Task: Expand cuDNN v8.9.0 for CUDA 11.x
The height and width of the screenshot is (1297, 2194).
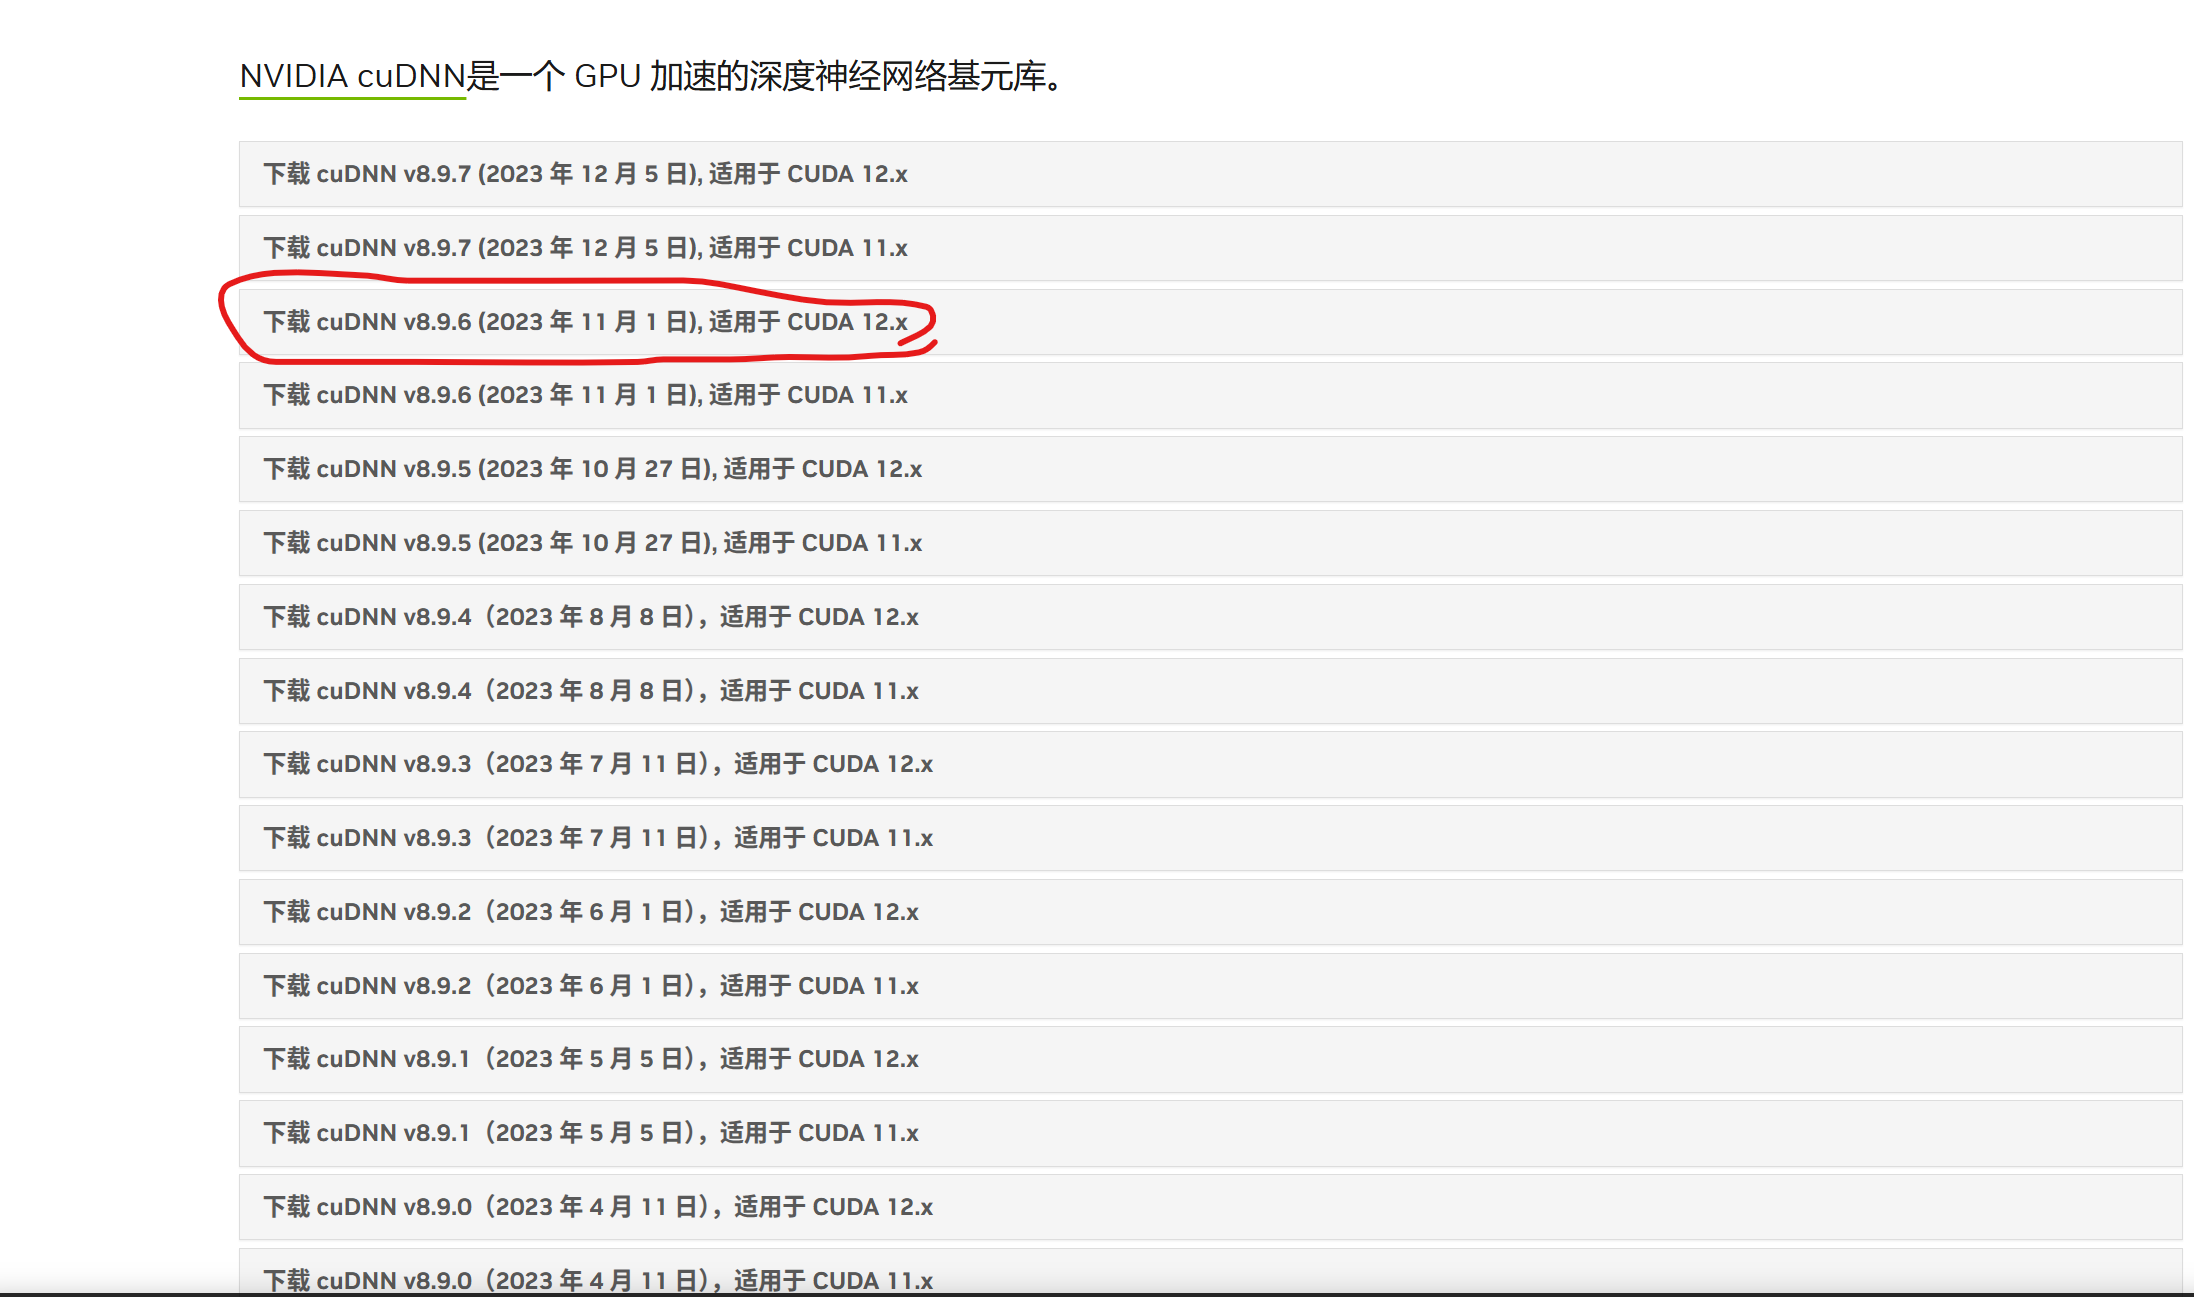Action: coord(597,1278)
